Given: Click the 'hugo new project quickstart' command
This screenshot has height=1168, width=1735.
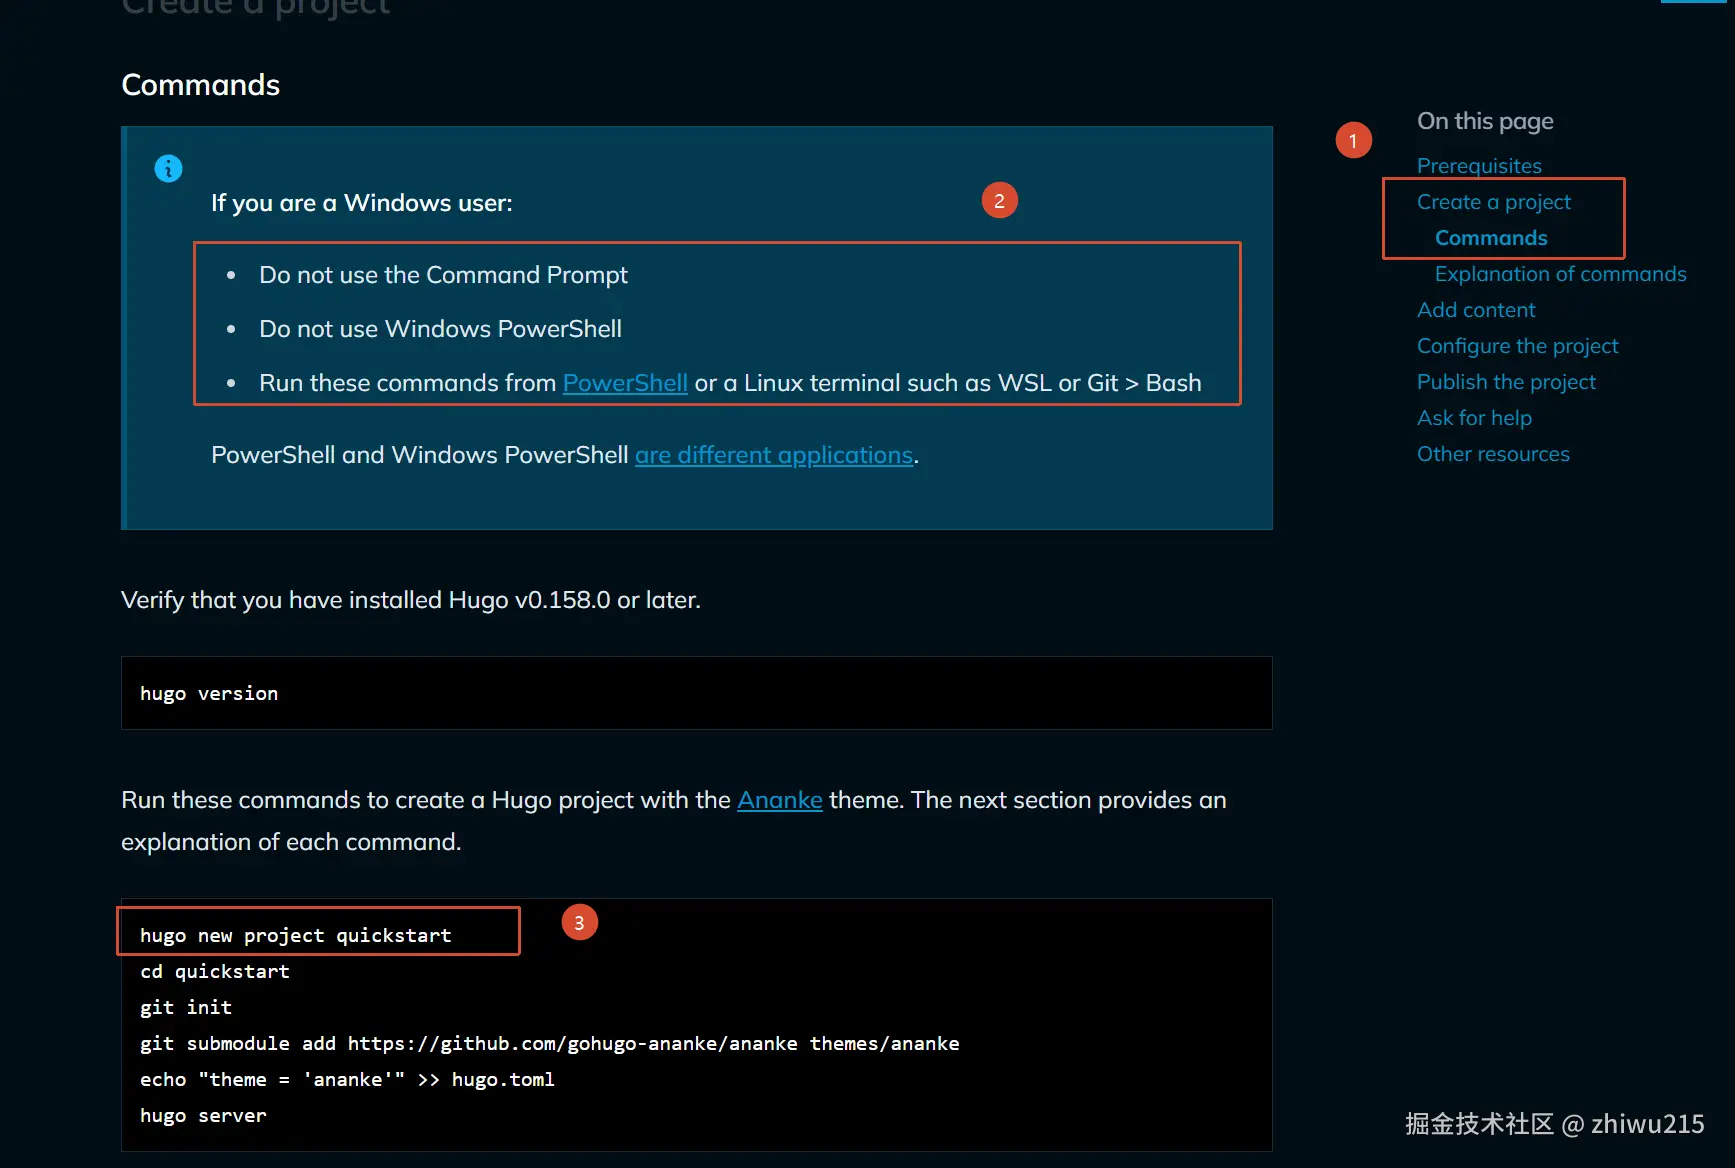Looking at the screenshot, I should tap(296, 935).
